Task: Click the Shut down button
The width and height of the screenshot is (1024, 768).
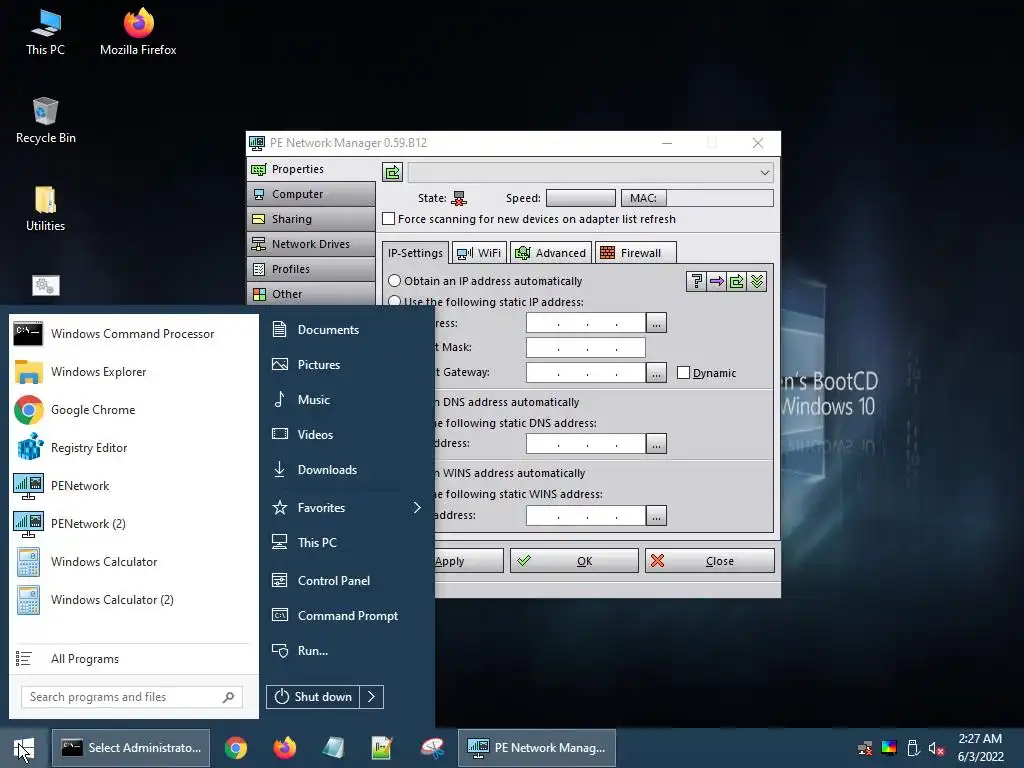Action: click(313, 697)
